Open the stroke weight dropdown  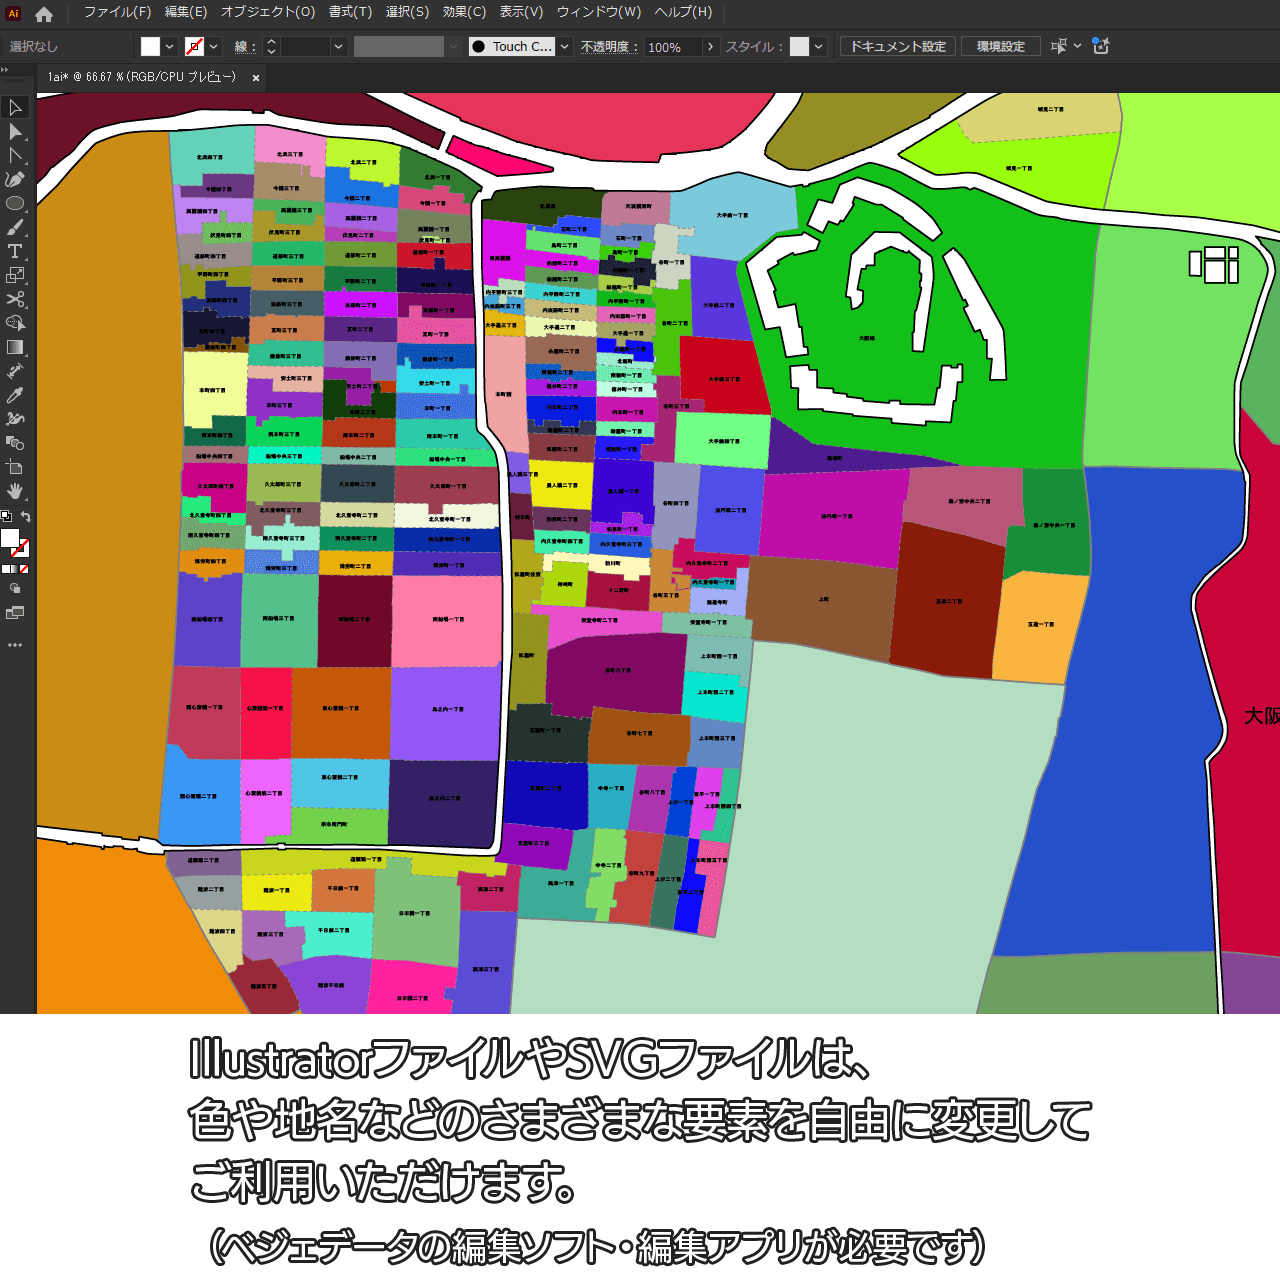point(338,47)
